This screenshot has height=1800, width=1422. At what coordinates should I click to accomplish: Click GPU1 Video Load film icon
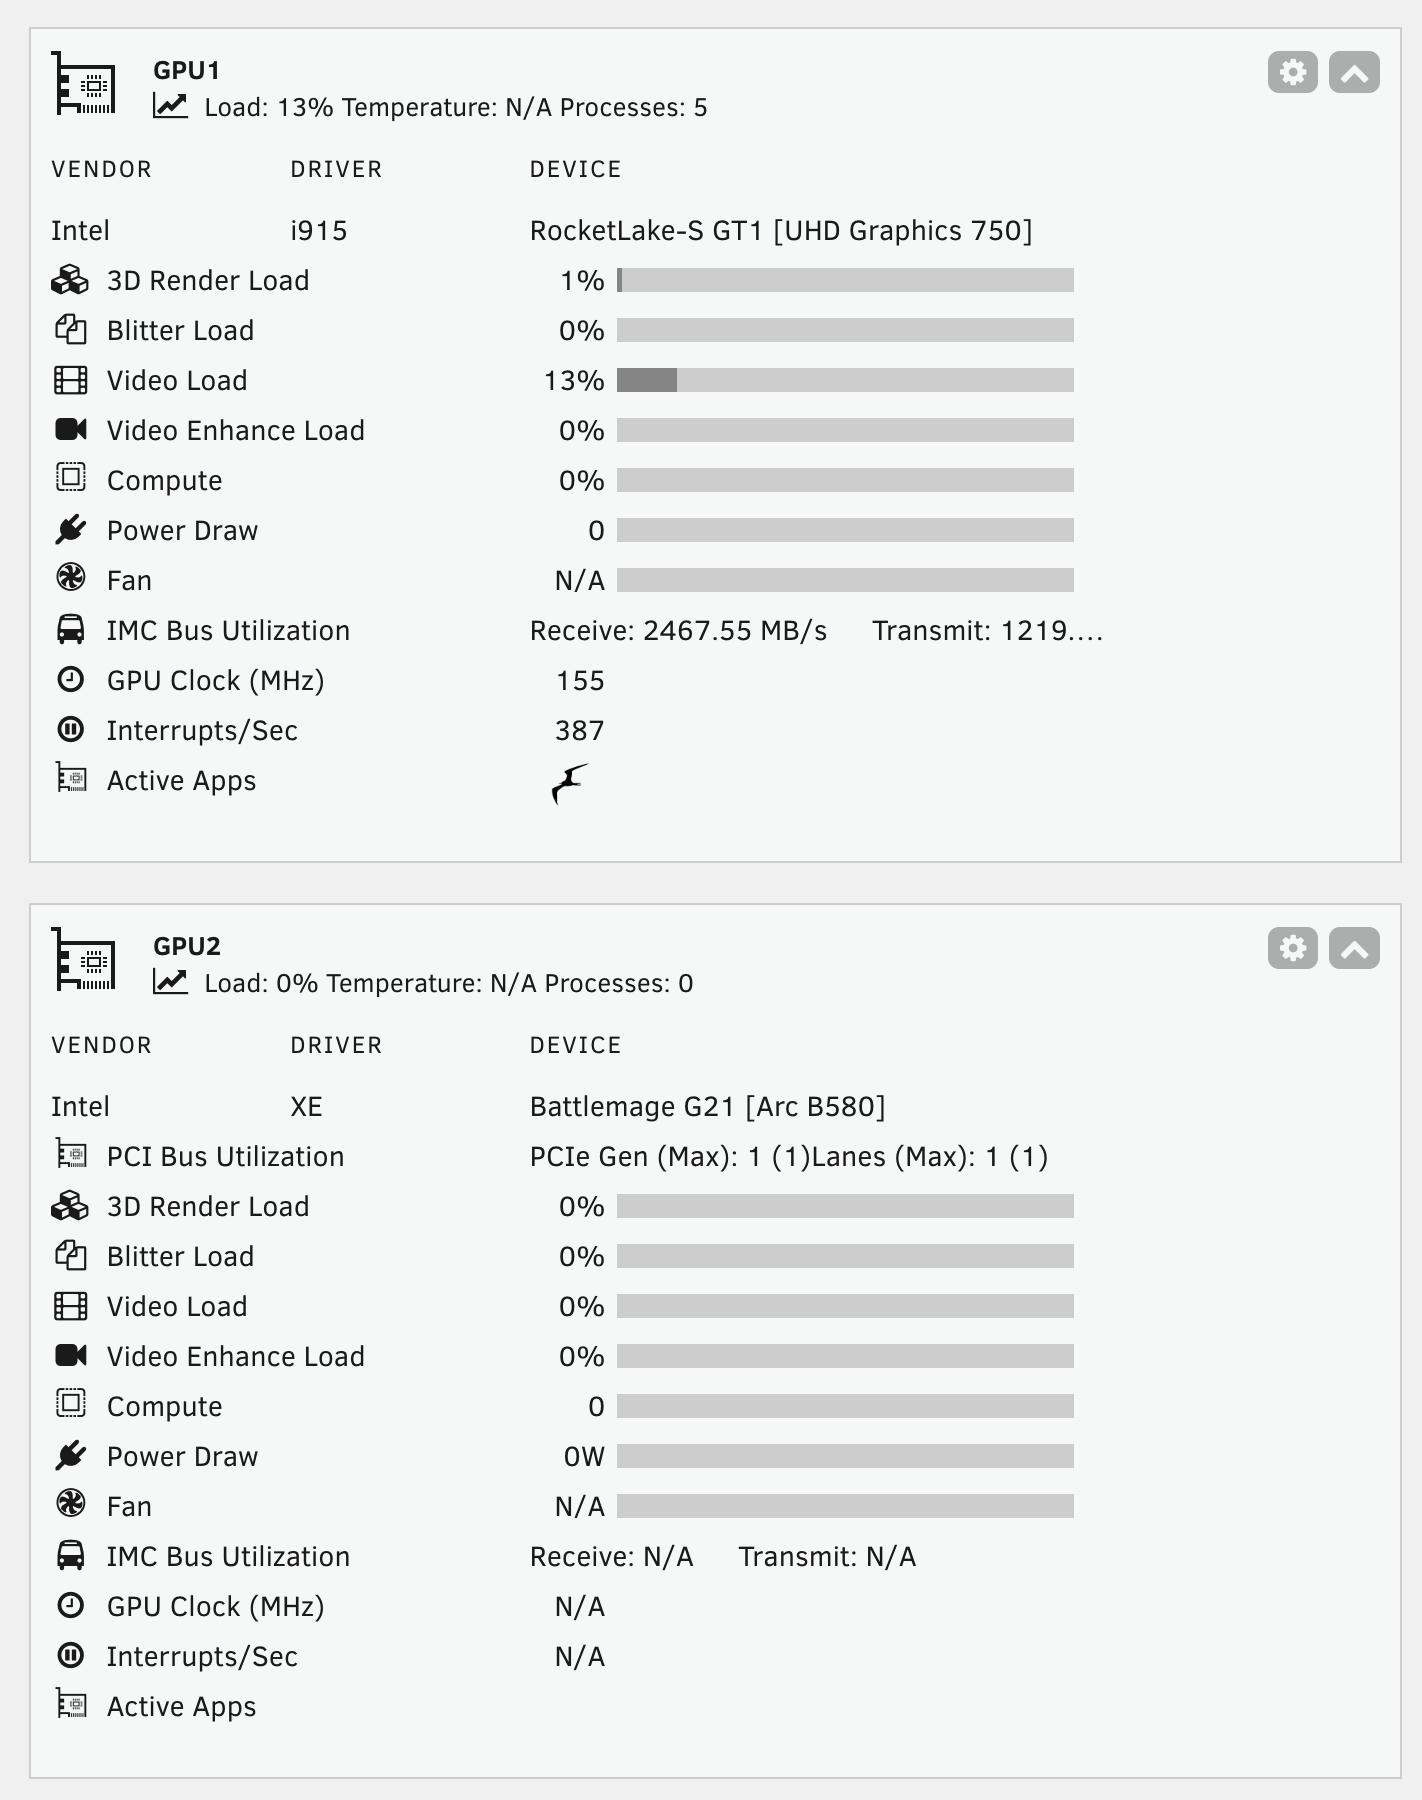click(x=70, y=380)
